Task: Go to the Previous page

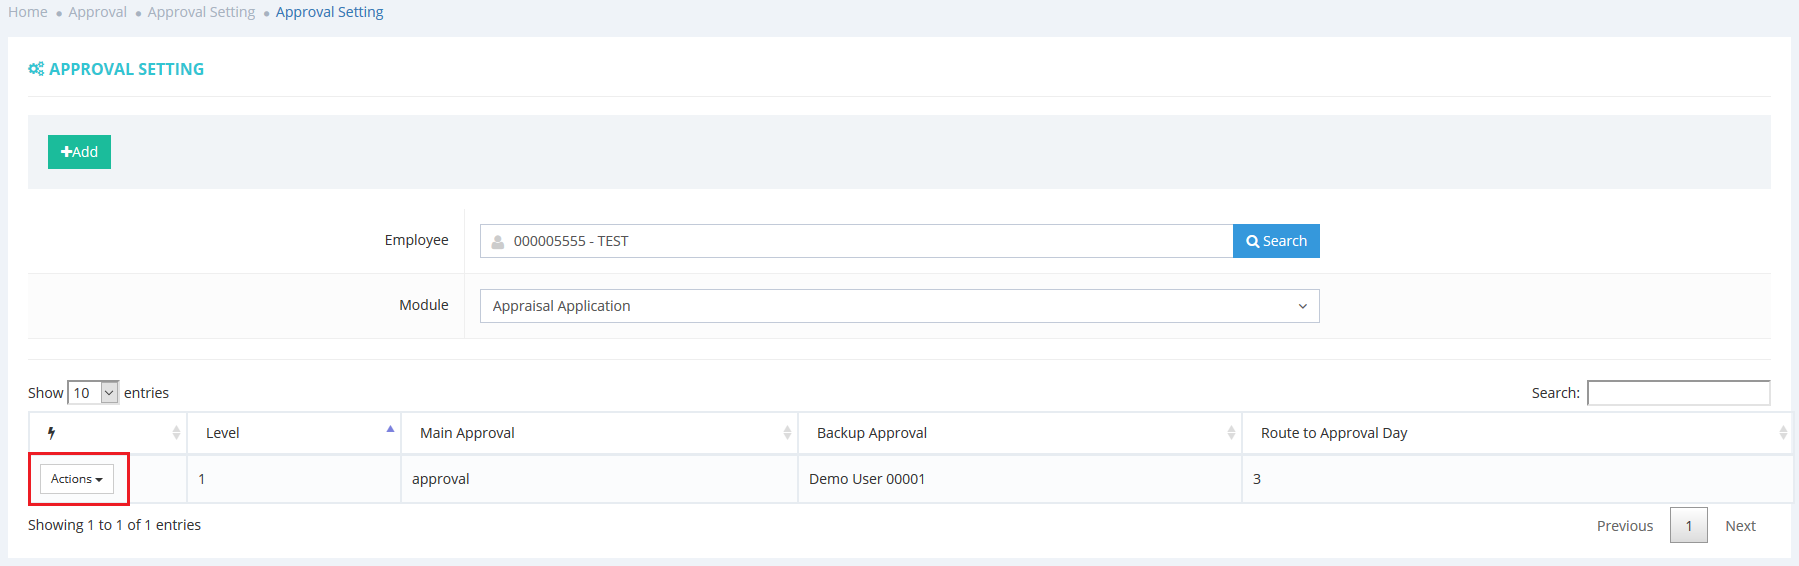Action: pyautogui.click(x=1624, y=526)
